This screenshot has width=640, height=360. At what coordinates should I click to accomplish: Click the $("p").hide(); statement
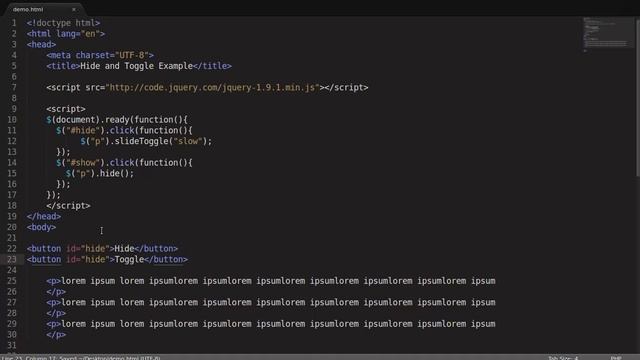click(x=100, y=173)
